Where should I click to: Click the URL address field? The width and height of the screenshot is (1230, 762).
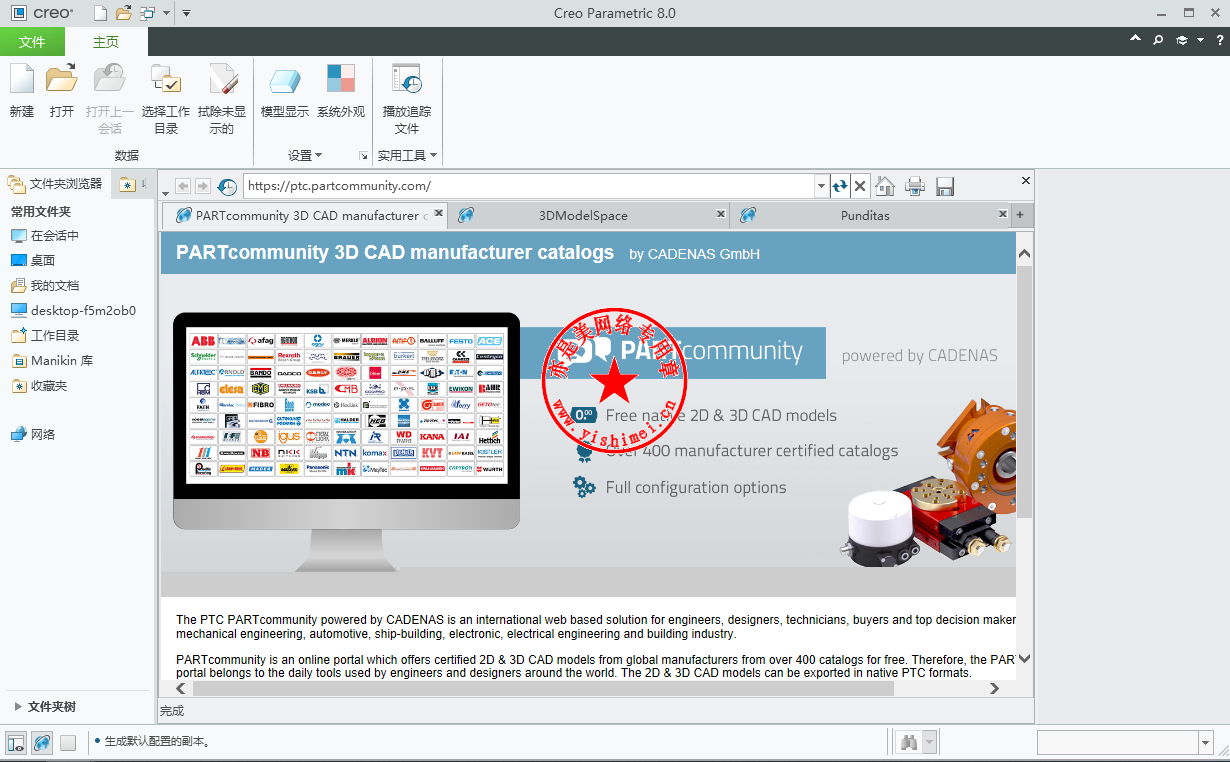(529, 186)
